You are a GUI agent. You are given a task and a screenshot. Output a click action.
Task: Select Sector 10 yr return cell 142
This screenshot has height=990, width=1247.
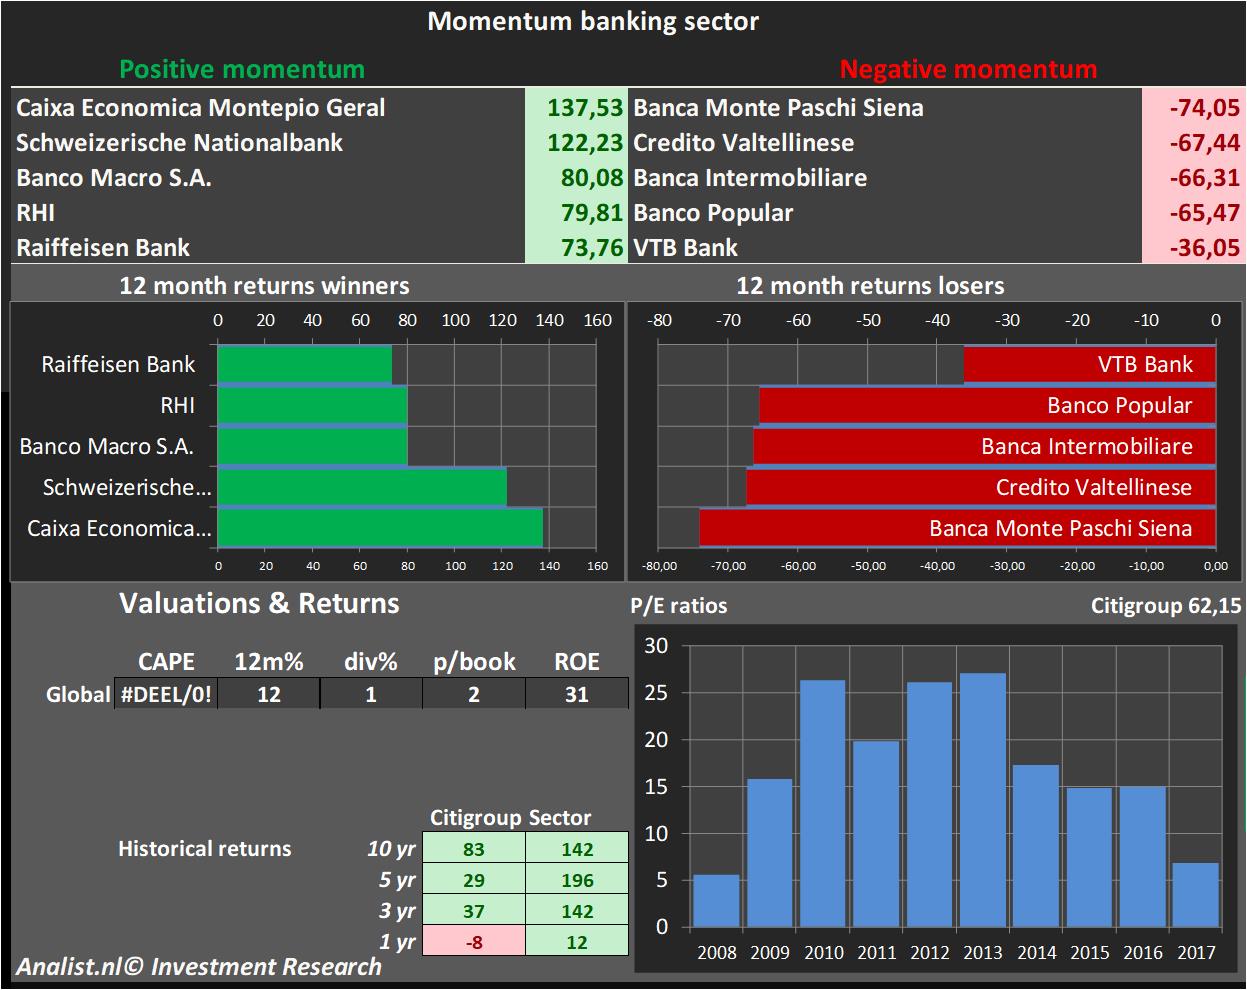click(577, 849)
